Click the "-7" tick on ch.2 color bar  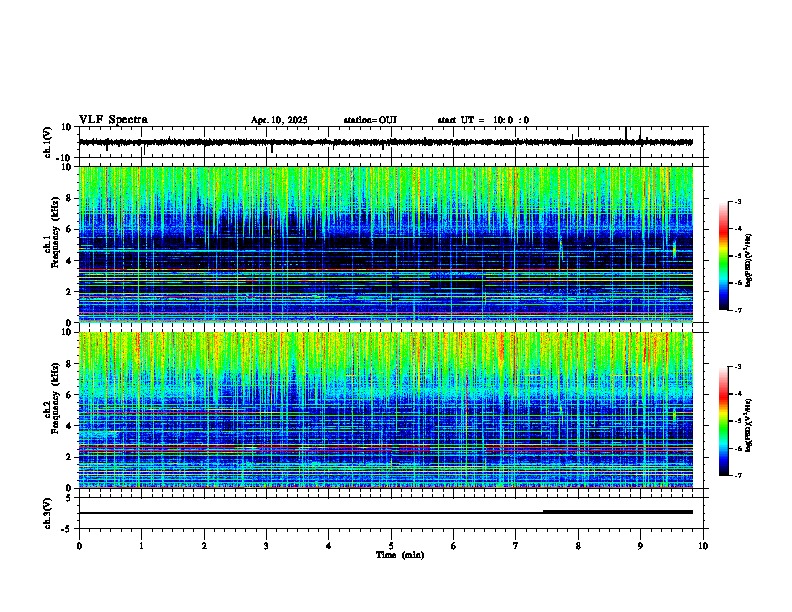737,475
